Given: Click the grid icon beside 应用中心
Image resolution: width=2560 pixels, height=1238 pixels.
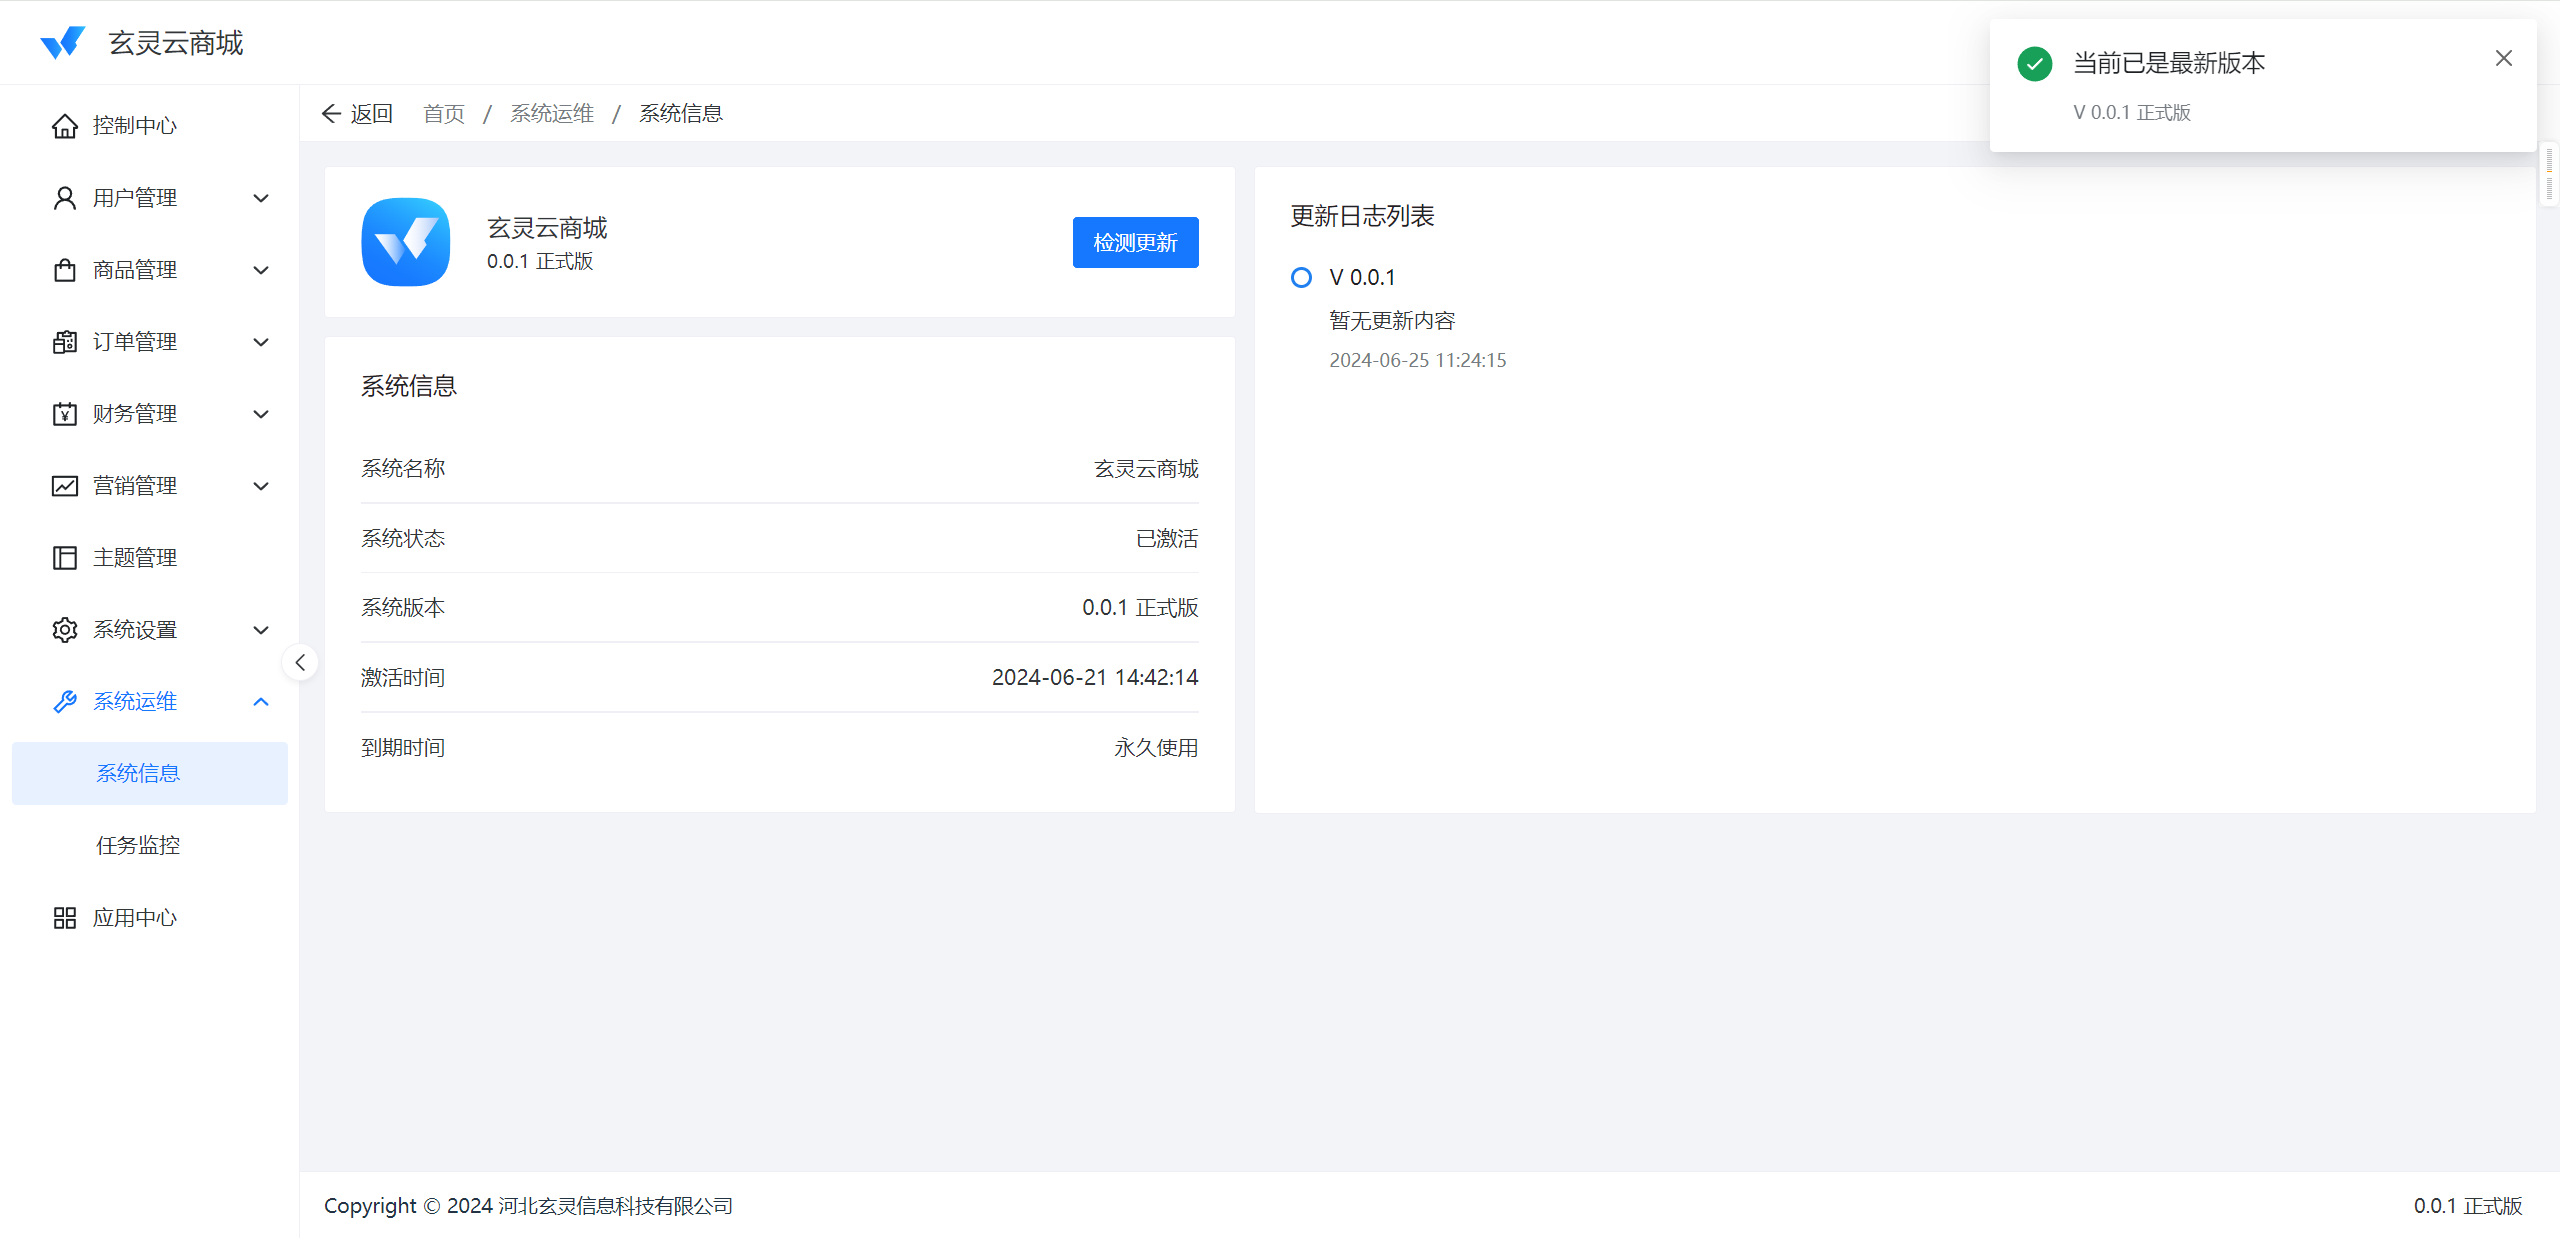Looking at the screenshot, I should [65, 918].
